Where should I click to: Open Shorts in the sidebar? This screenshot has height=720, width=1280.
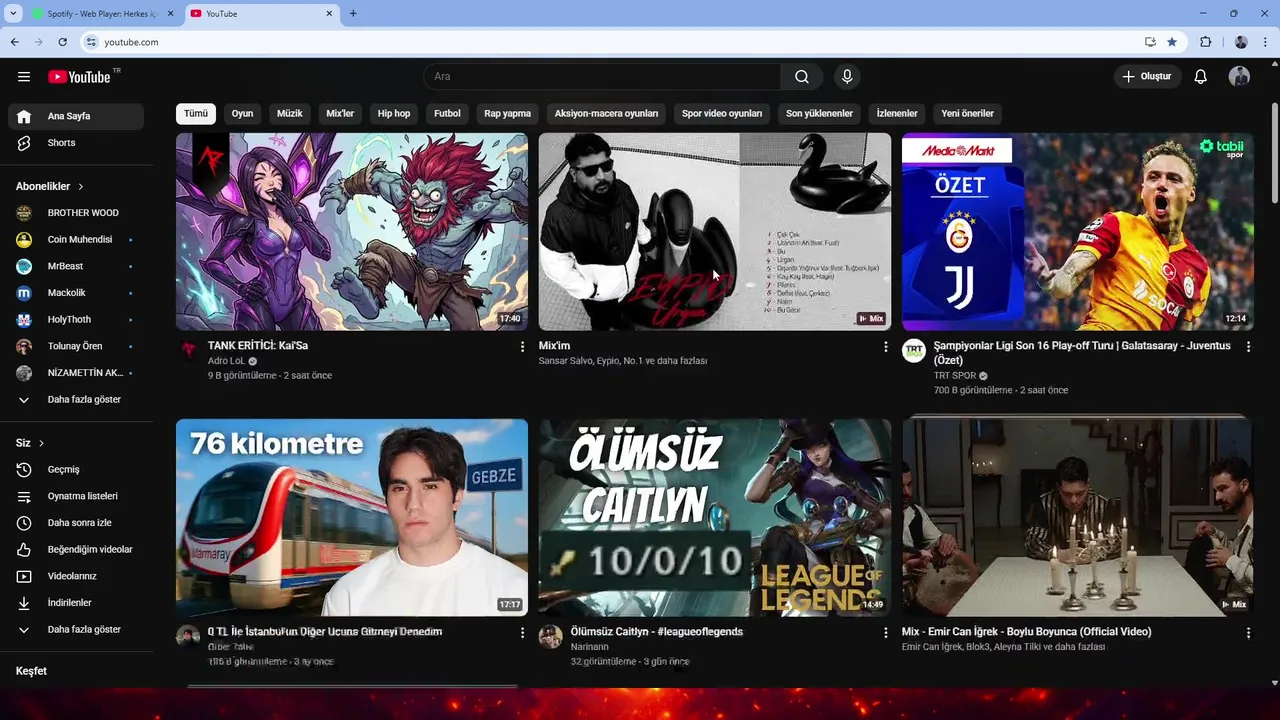(x=76, y=143)
